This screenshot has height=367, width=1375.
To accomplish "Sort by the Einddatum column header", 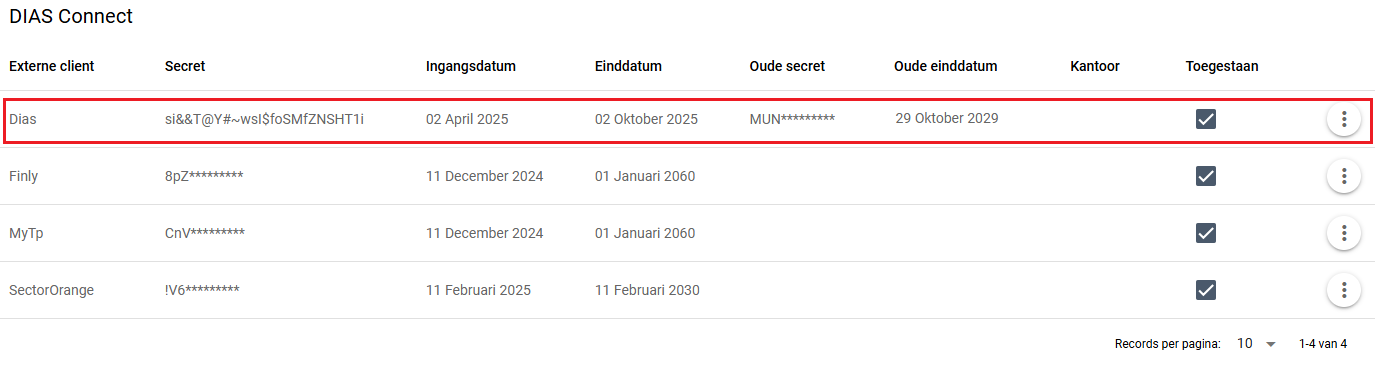I will click(628, 66).
